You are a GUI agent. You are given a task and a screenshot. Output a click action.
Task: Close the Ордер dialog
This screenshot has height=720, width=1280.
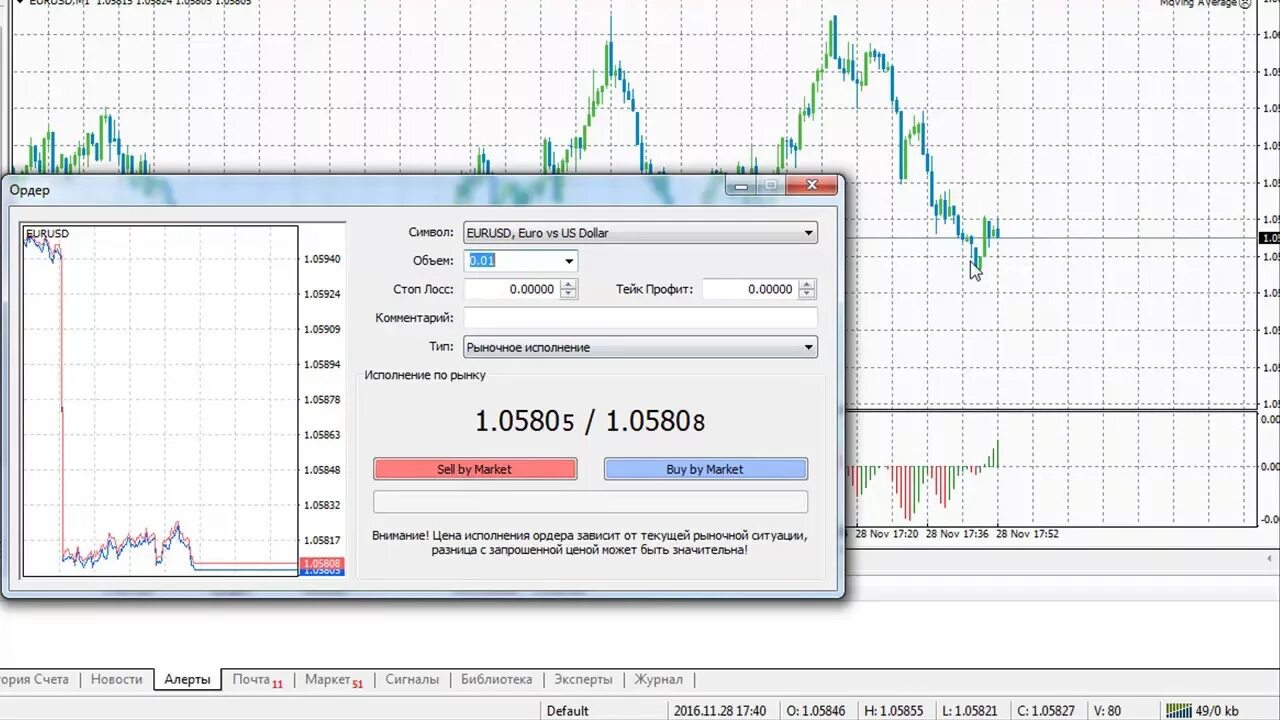[x=812, y=185]
